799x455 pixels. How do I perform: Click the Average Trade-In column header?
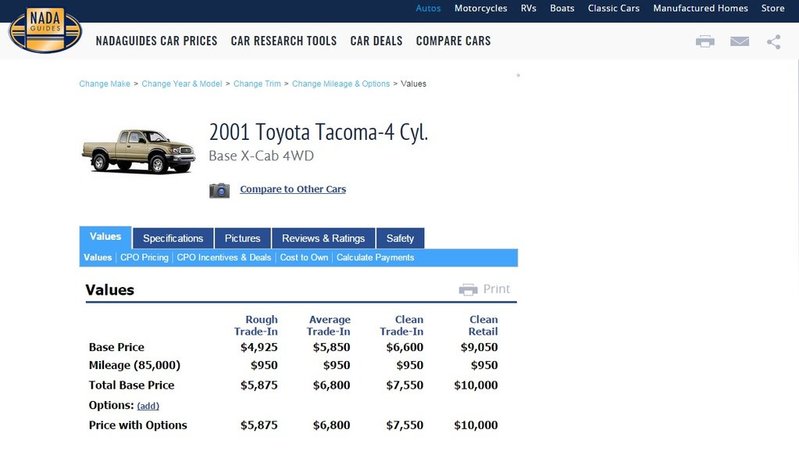pyautogui.click(x=329, y=326)
